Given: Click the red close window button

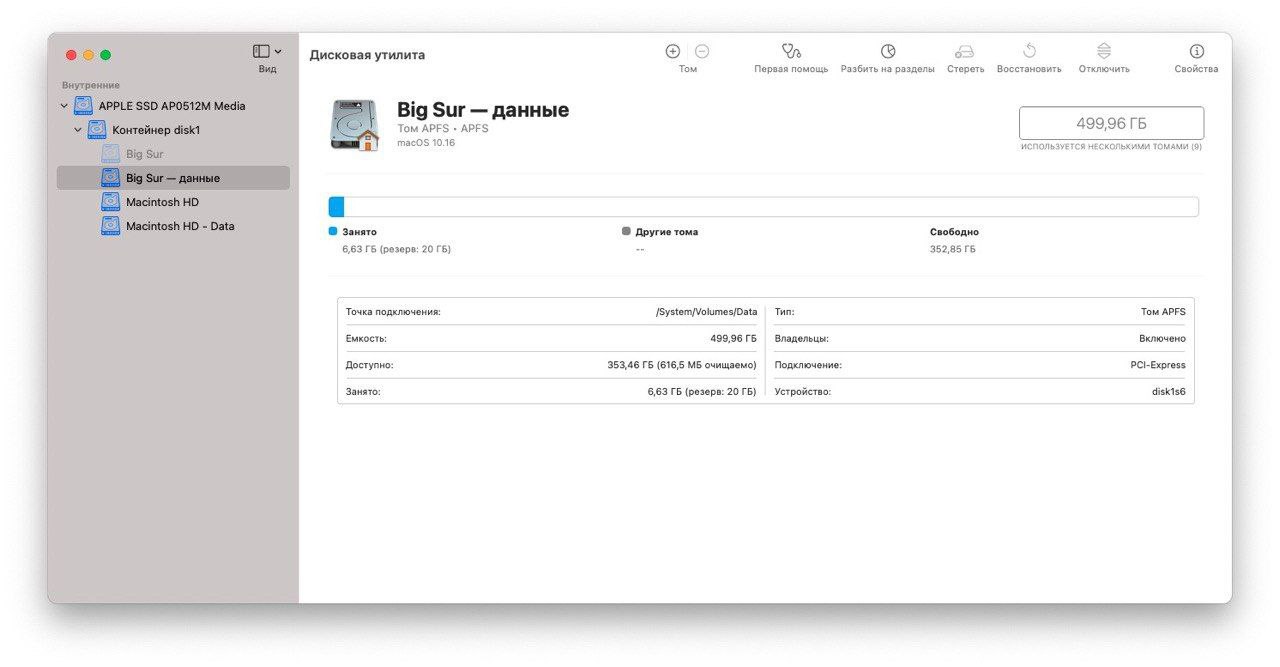Looking at the screenshot, I should click(x=71, y=55).
